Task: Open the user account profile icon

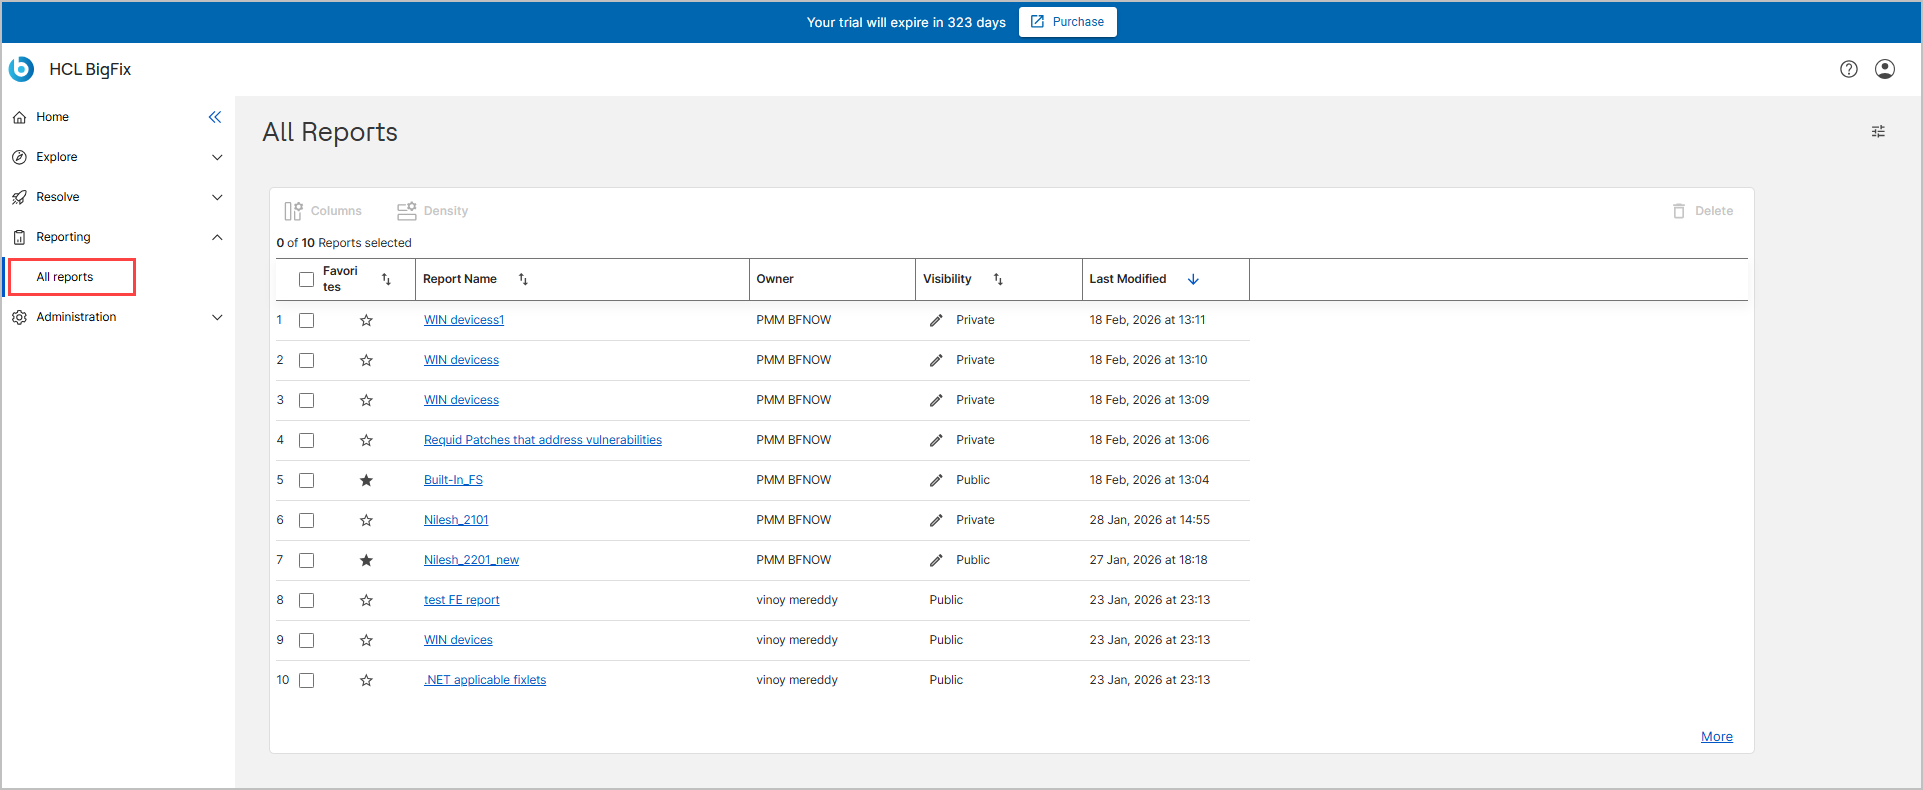Action: [x=1884, y=69]
